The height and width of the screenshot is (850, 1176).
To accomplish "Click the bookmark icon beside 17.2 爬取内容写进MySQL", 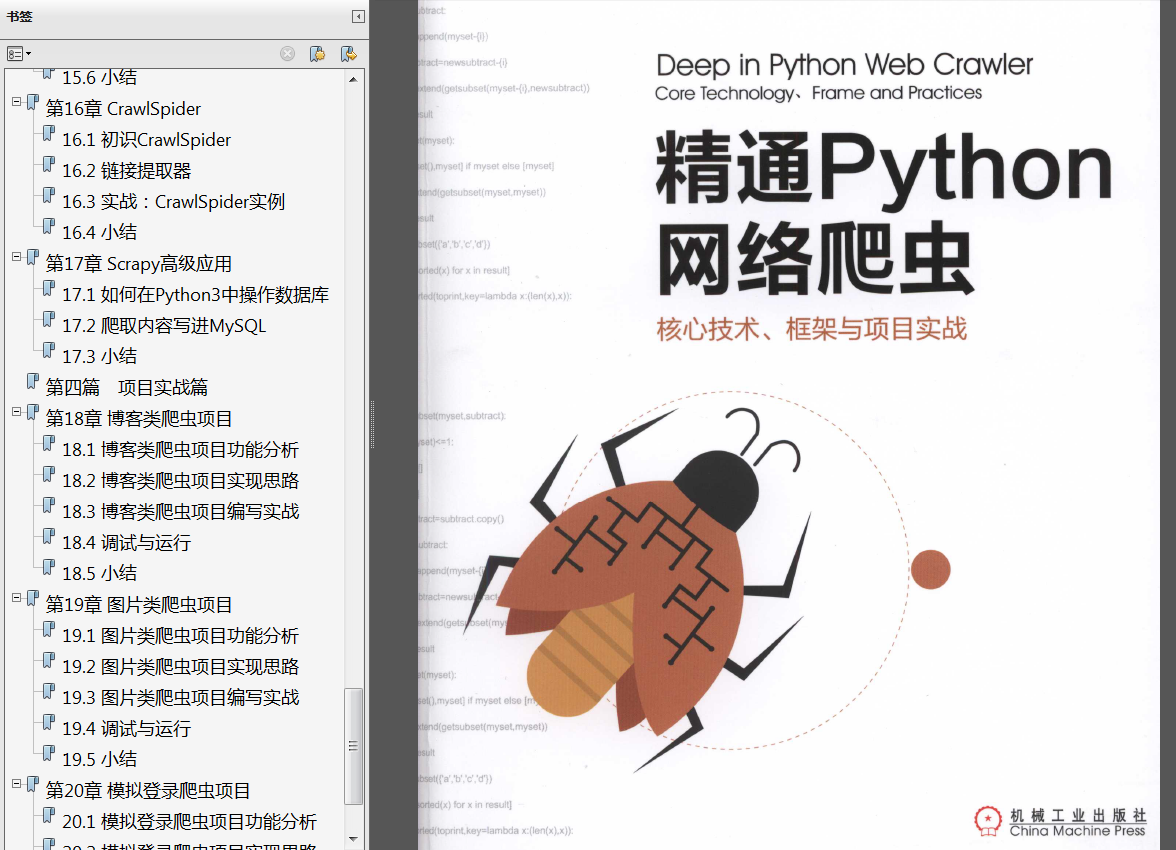I will [49, 320].
